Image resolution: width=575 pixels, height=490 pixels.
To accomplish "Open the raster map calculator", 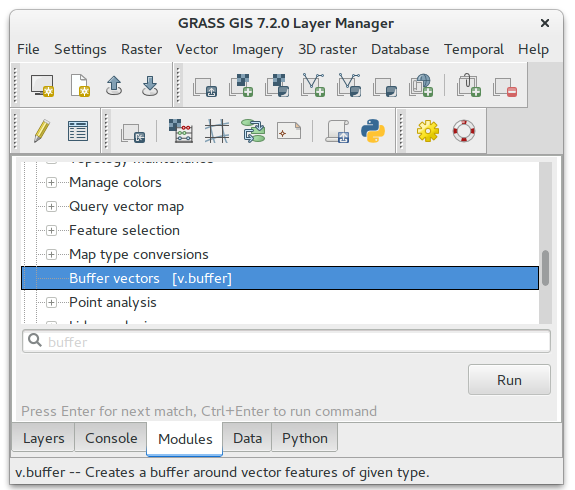I will point(181,131).
